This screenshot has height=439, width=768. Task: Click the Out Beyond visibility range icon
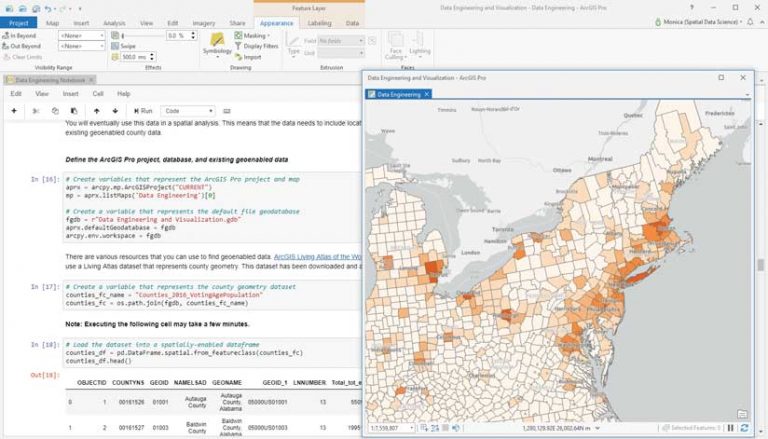(5, 46)
